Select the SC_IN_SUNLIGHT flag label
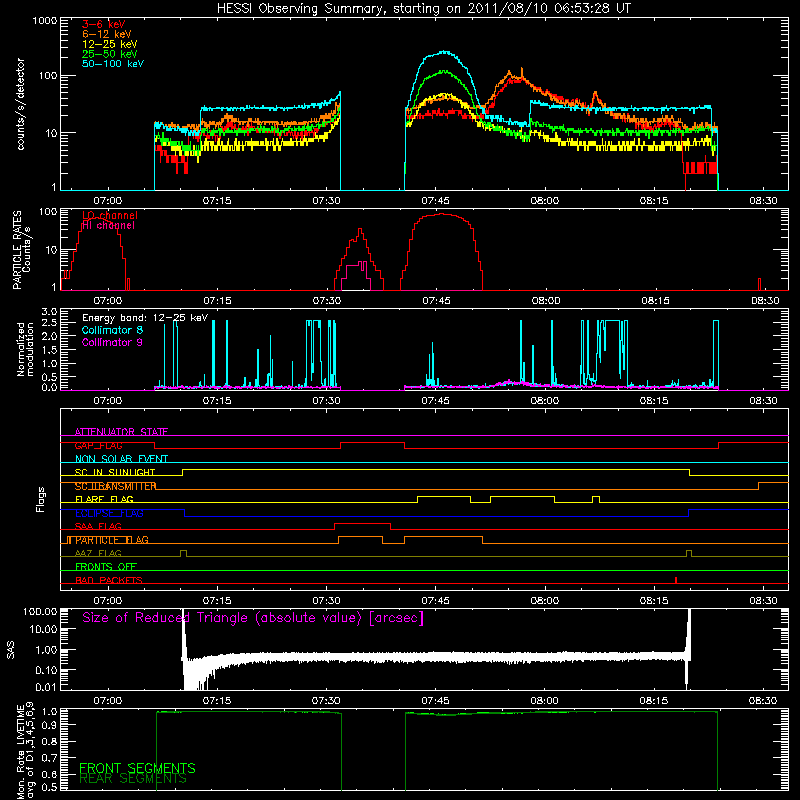Viewport: 800px width, 800px height. pyautogui.click(x=115, y=472)
